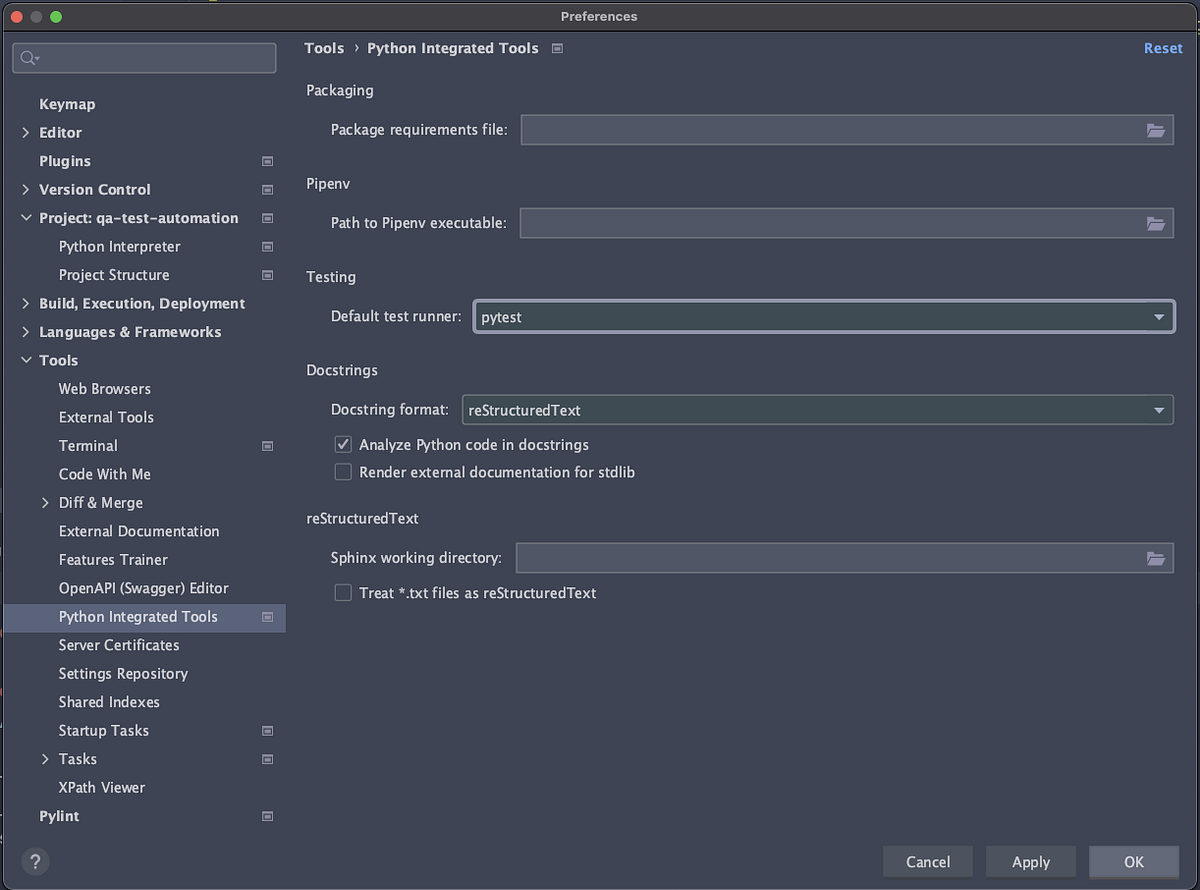The width and height of the screenshot is (1200, 890).
Task: Open help via the question mark icon
Action: [x=35, y=861]
